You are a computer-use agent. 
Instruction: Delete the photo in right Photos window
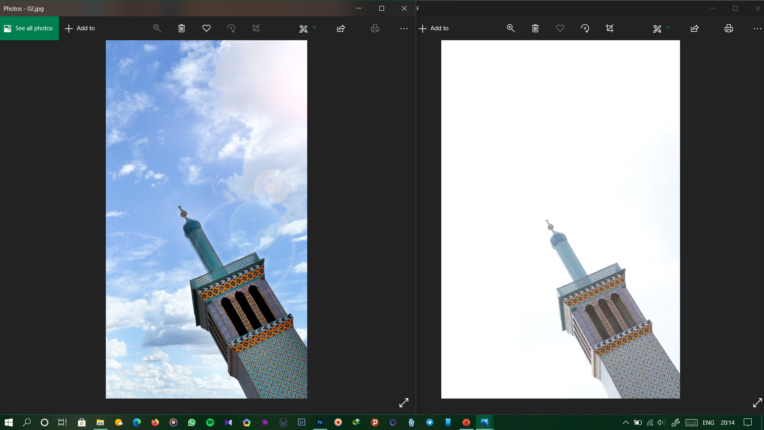coord(535,28)
